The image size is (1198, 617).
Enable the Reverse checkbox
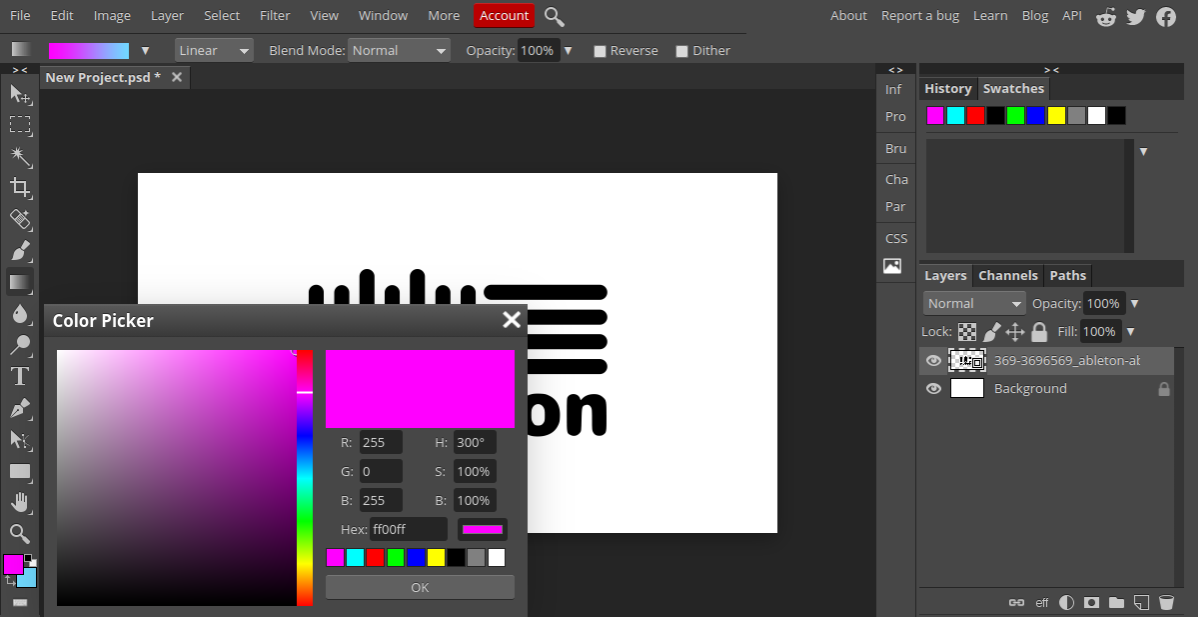click(600, 51)
